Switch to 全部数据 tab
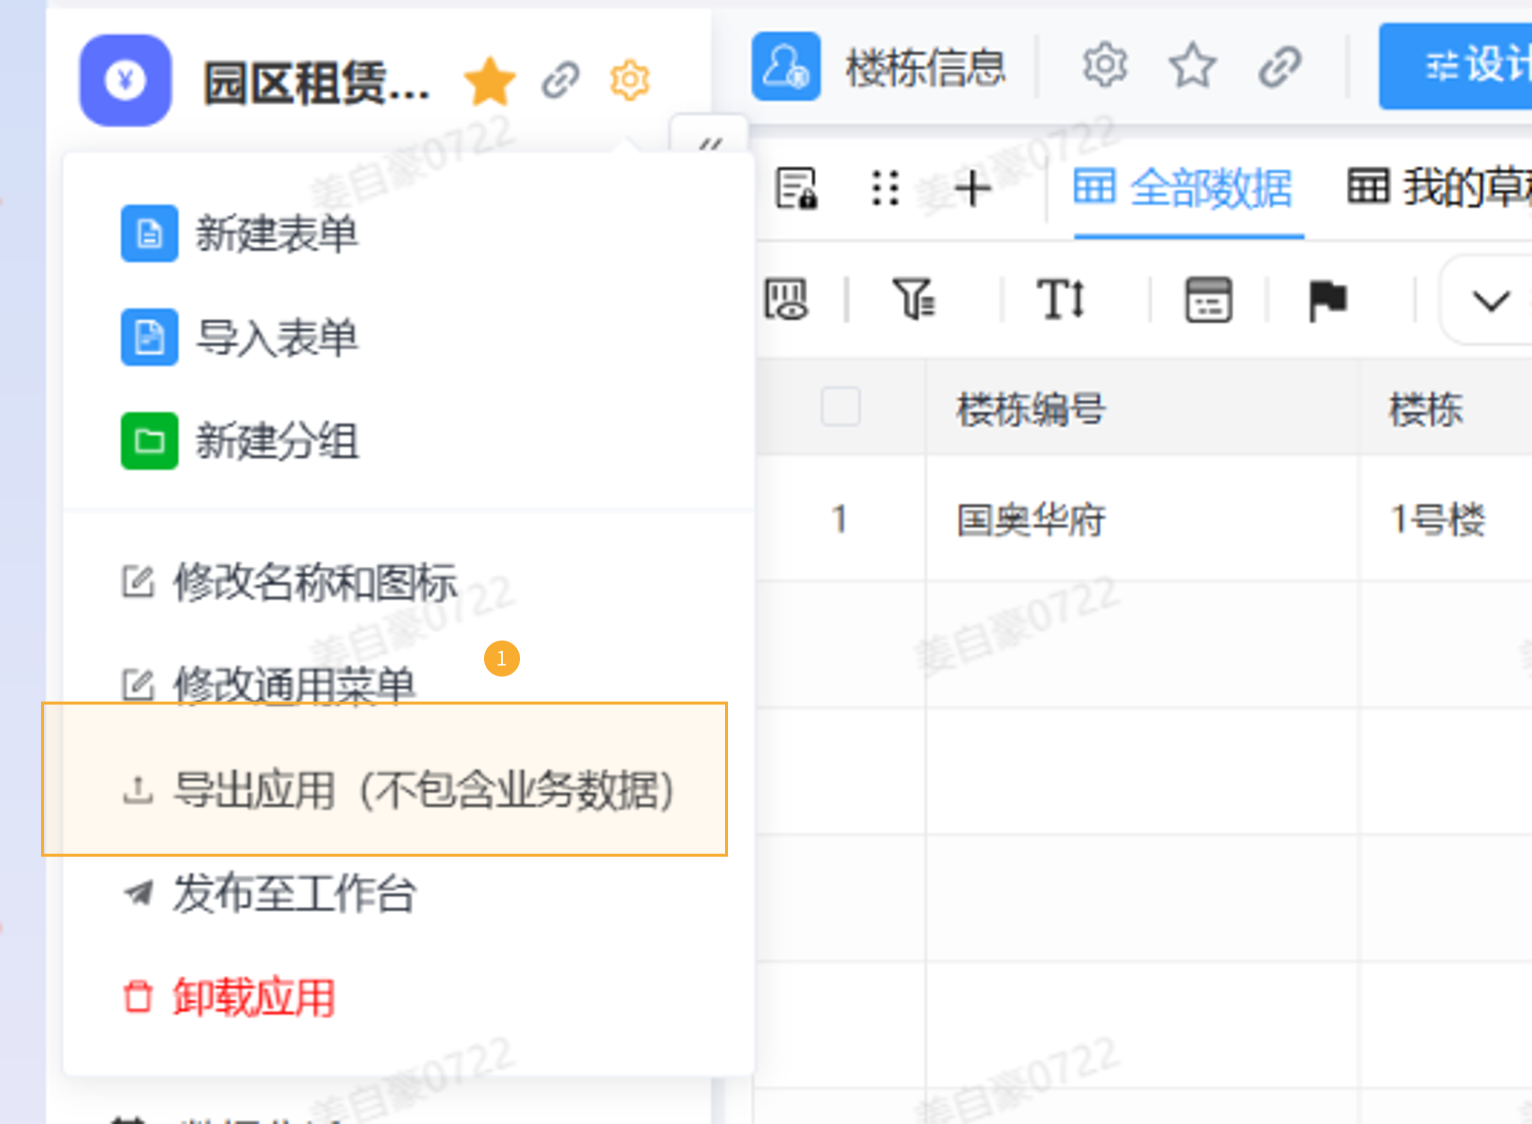1532x1124 pixels. [x=1183, y=188]
